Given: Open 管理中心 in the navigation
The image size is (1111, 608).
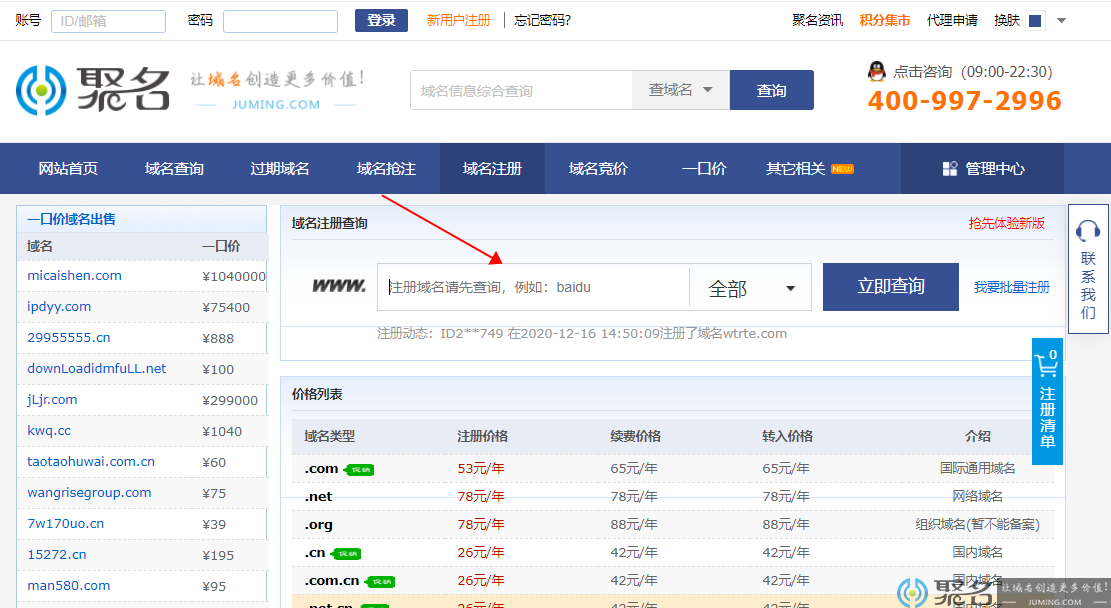Looking at the screenshot, I should [x=982, y=169].
